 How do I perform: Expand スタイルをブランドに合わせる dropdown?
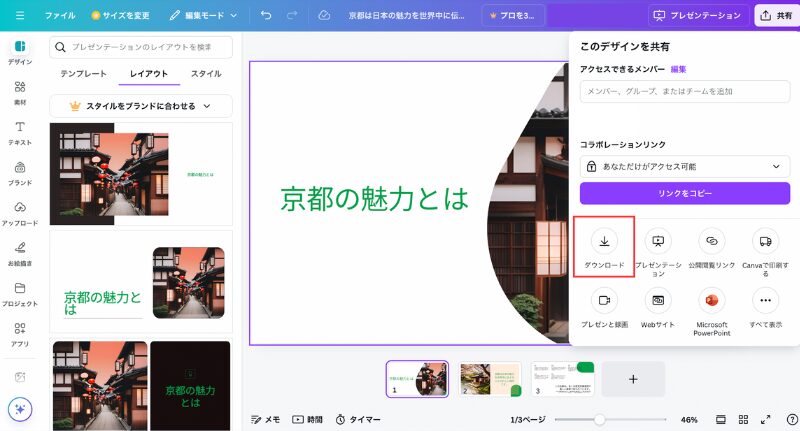coord(141,106)
